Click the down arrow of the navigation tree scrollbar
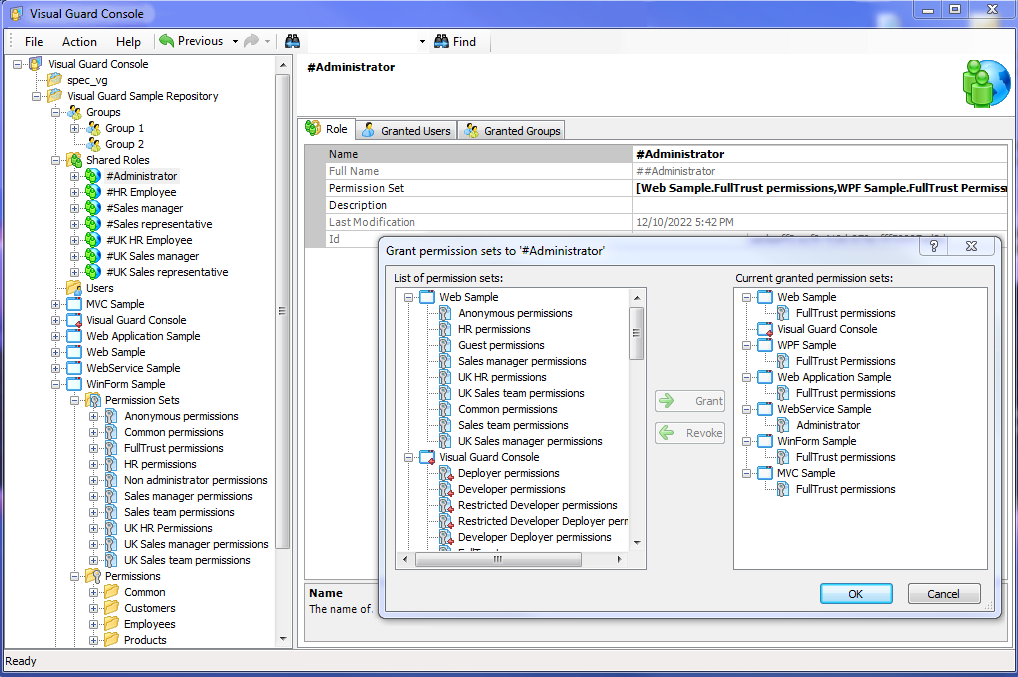The height and width of the screenshot is (677, 1018). click(x=283, y=639)
